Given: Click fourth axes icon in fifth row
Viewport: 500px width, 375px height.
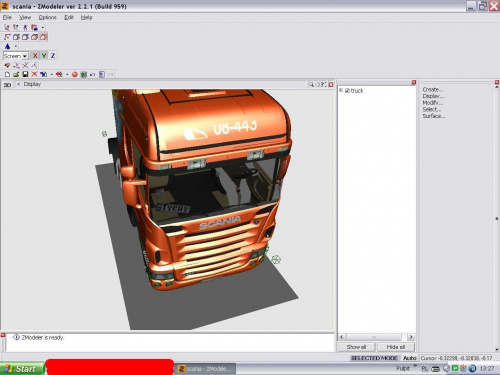Looking at the screenshot, I should (34, 65).
